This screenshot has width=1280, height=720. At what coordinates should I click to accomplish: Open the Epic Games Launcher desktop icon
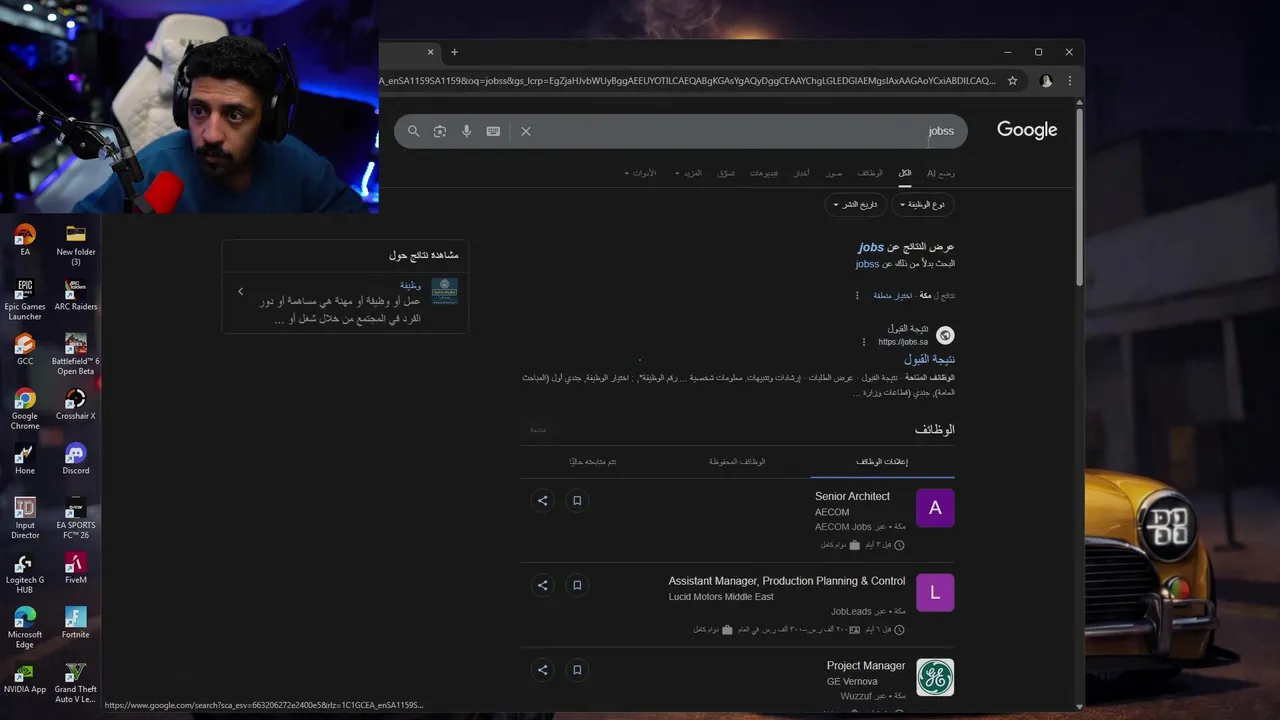(25, 299)
